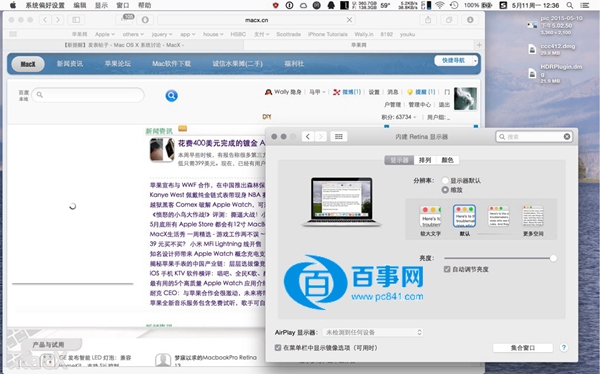Open the 编辑 menu
The image size is (600, 374).
click(x=80, y=5)
